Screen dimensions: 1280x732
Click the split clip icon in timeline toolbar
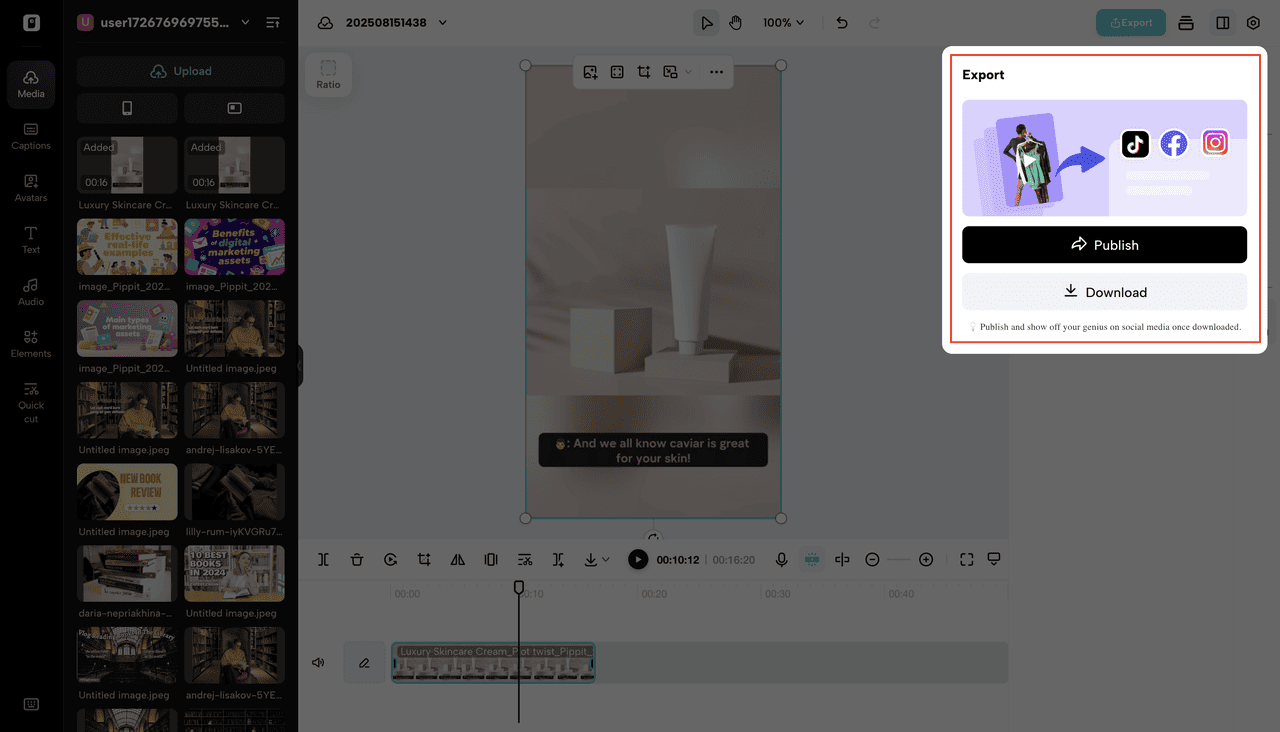(323, 560)
